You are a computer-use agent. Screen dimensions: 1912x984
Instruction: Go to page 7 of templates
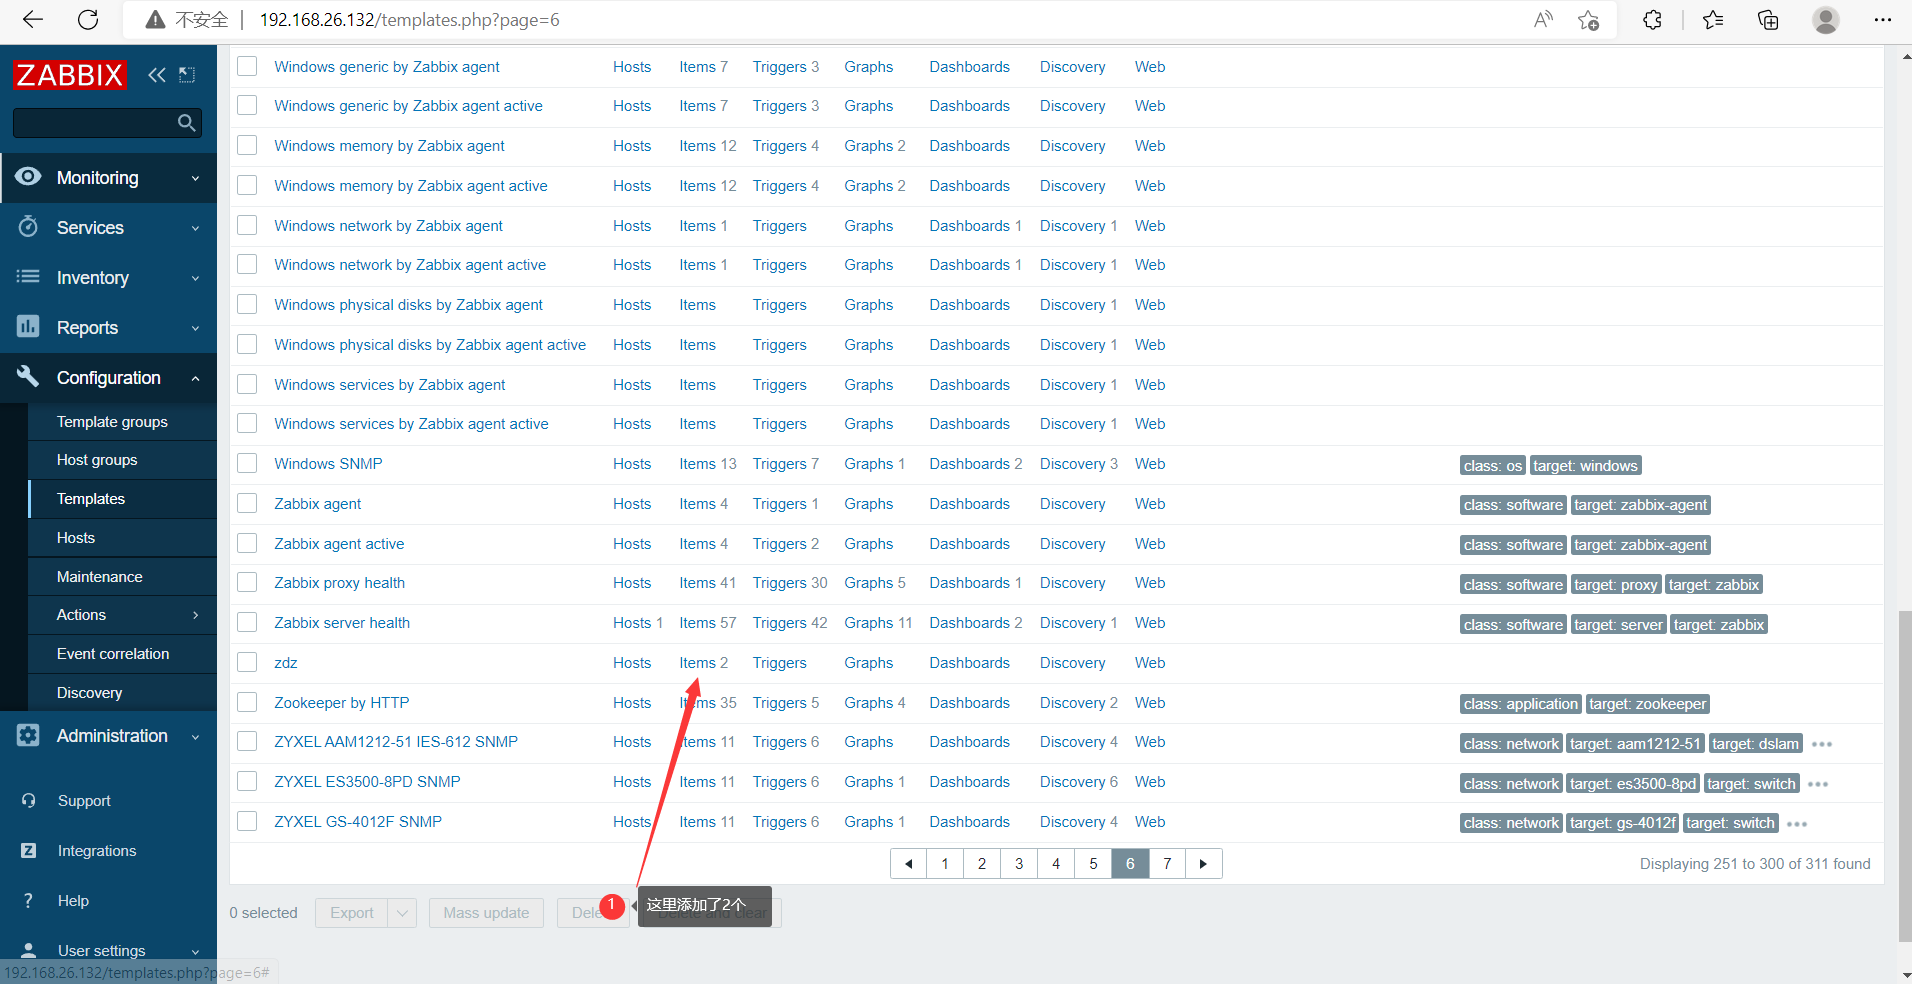(x=1167, y=864)
